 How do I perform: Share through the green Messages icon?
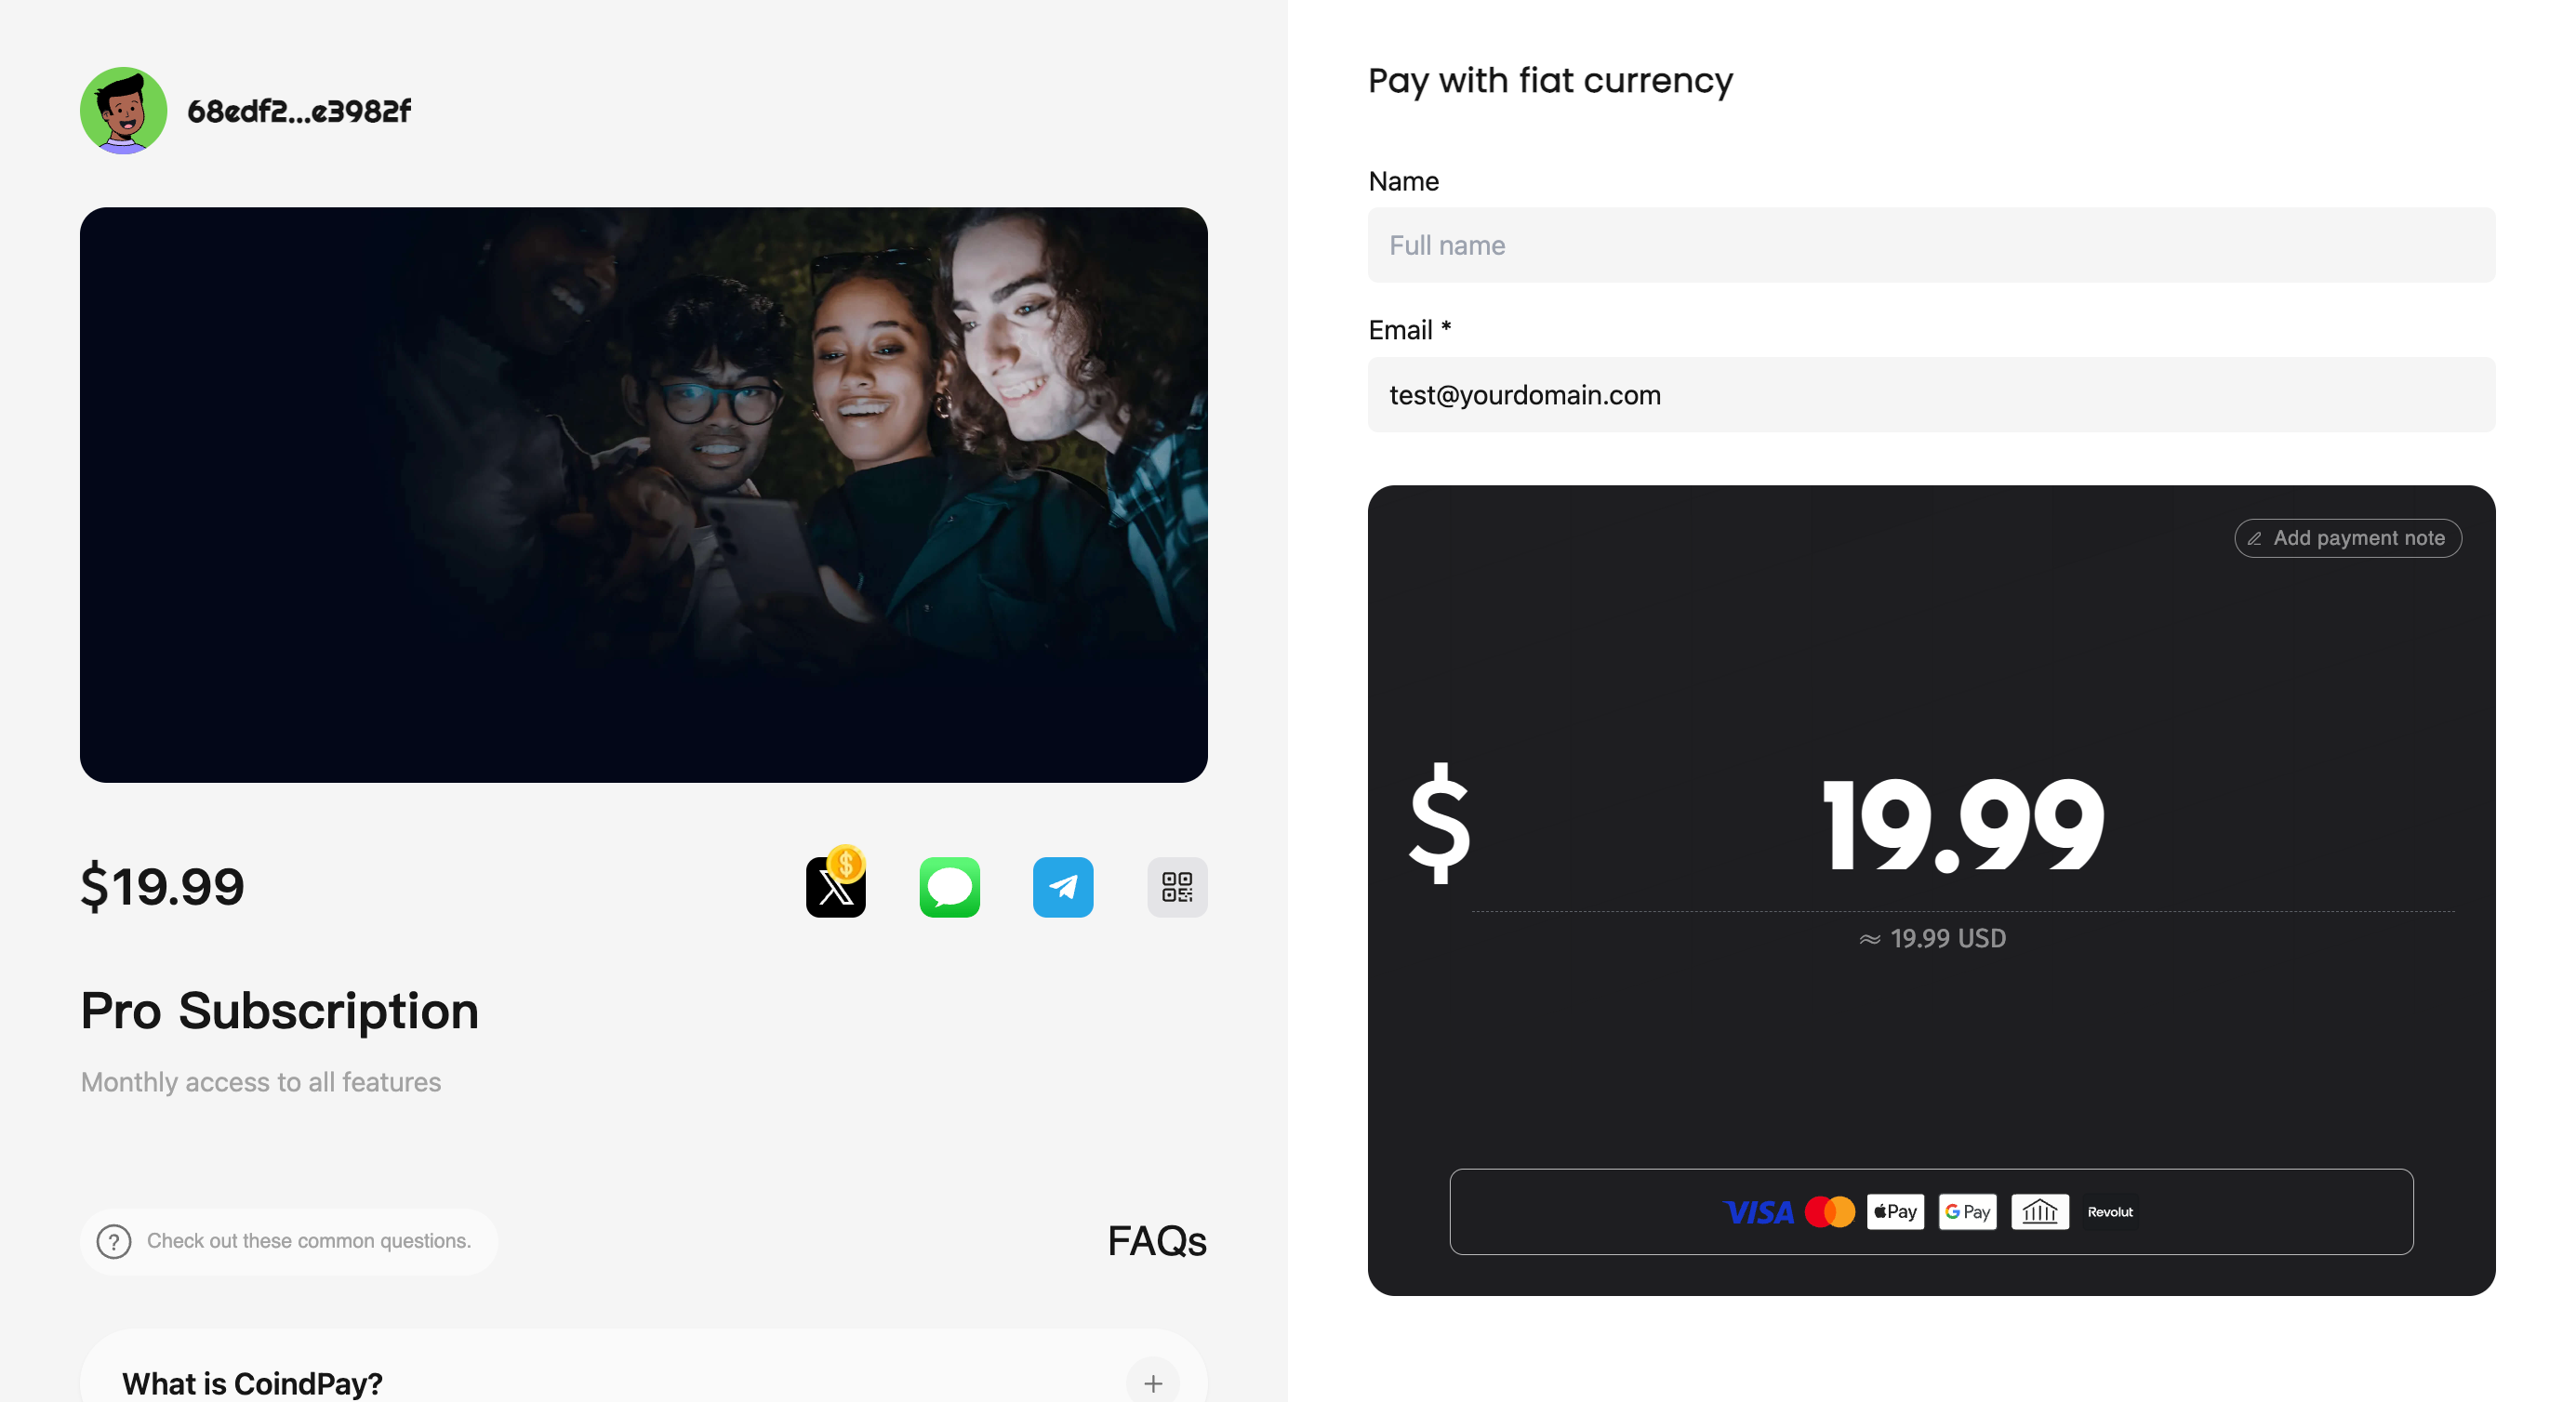[949, 886]
